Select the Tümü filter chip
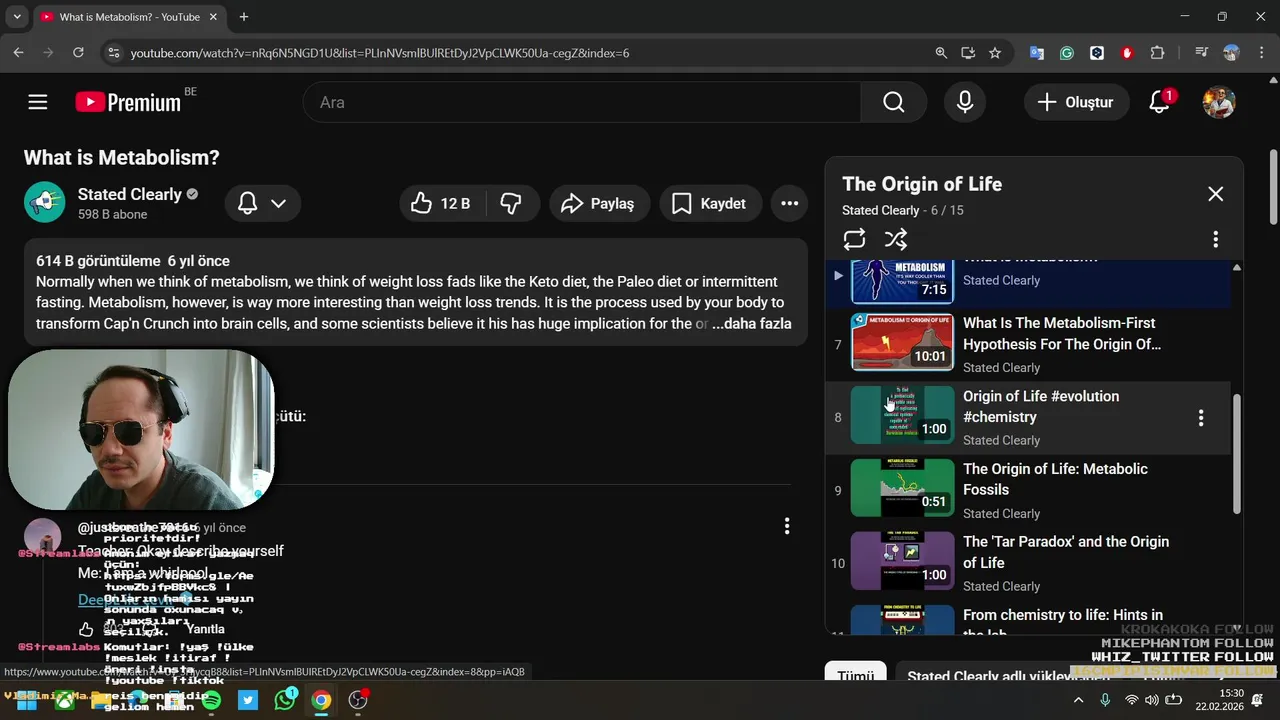The height and width of the screenshot is (720, 1280). [855, 675]
